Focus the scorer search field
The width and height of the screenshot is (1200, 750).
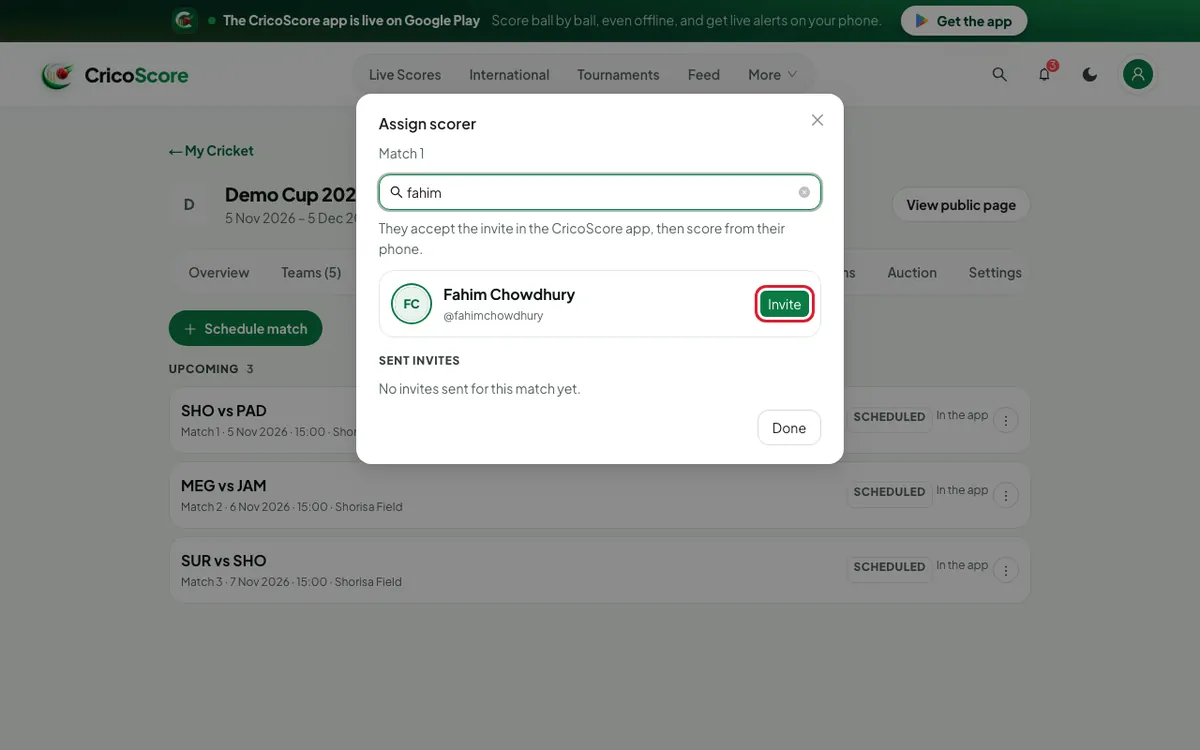pos(600,192)
